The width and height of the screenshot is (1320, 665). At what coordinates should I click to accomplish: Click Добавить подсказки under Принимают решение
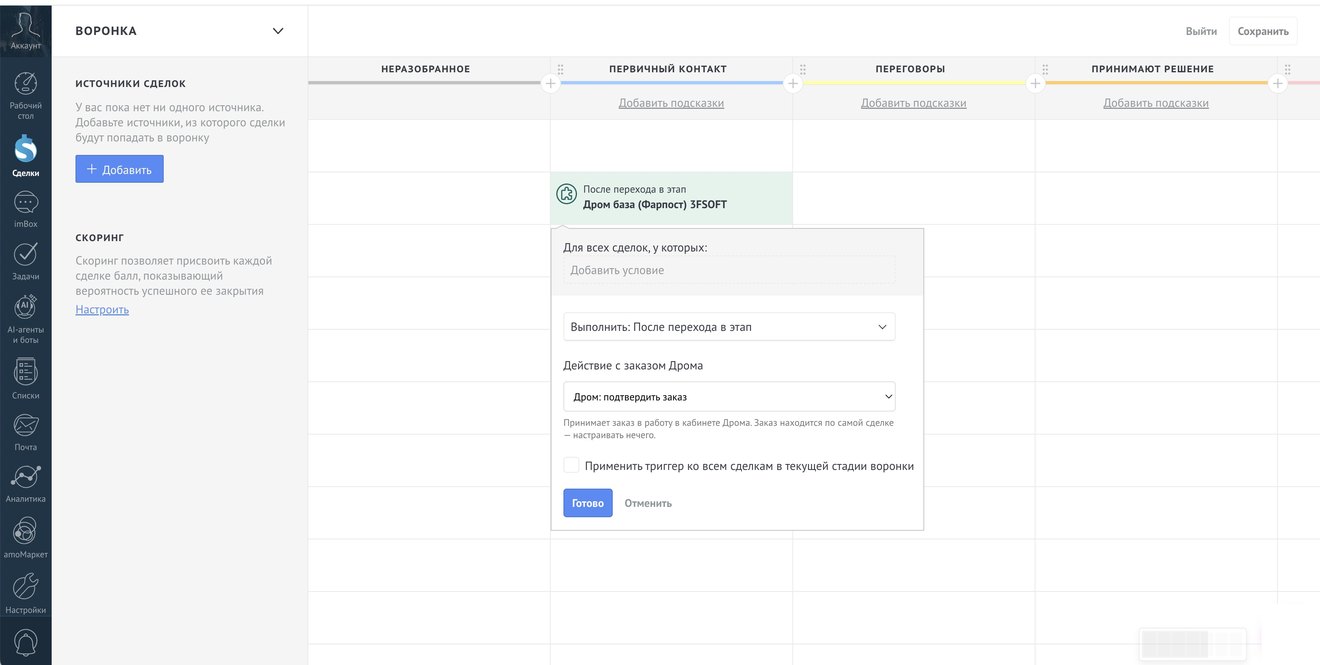pos(1156,103)
